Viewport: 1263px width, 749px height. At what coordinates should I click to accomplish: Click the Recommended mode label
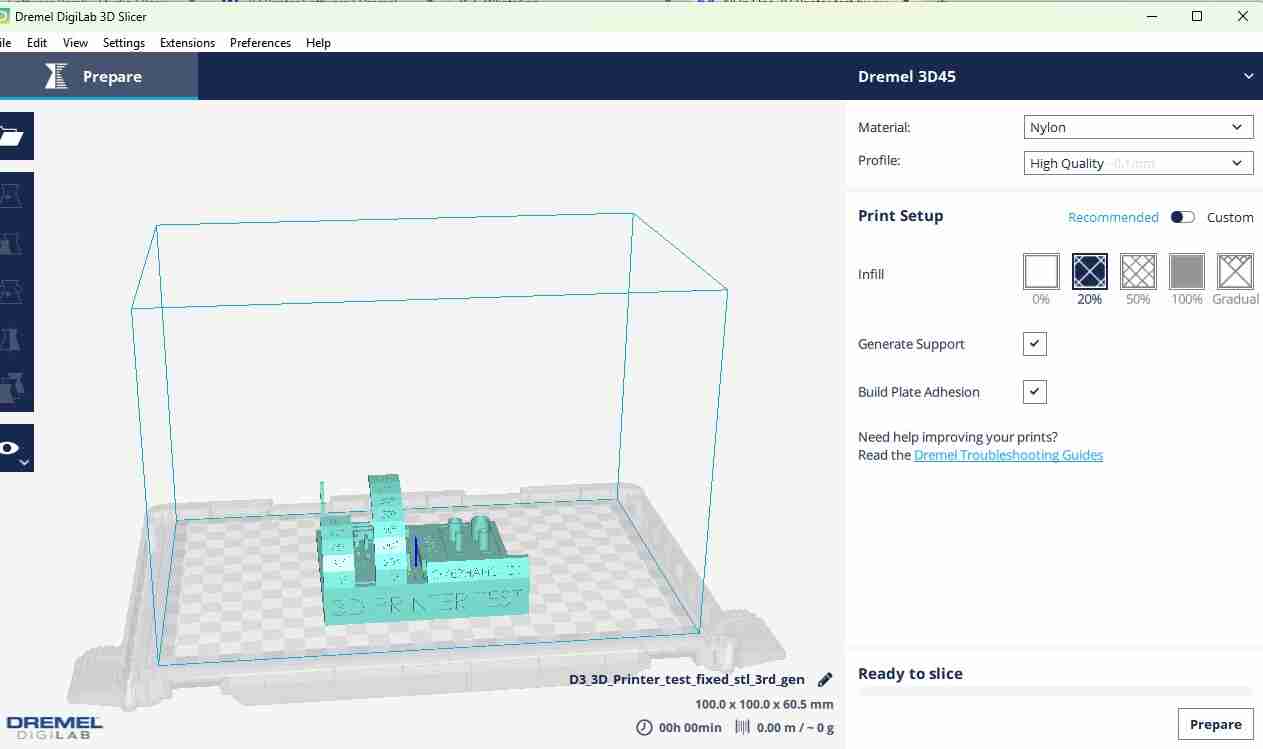point(1113,217)
